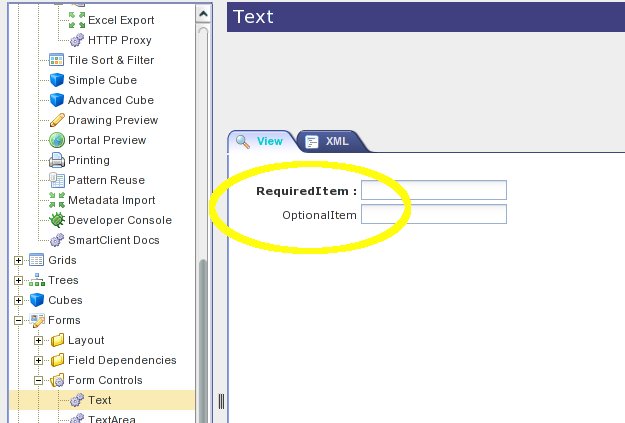Click the Metadata Import icon
Screen dimensions: 625x423
[57, 200]
